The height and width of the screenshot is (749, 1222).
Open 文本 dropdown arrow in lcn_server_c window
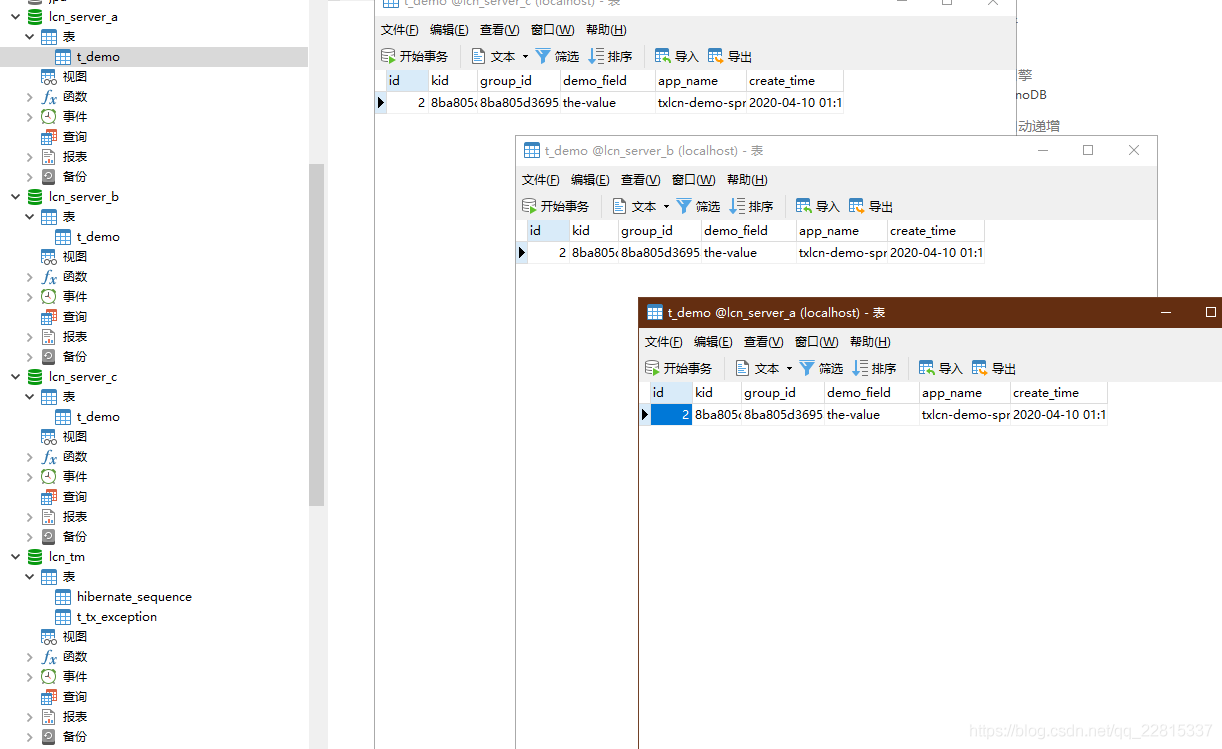(x=525, y=57)
